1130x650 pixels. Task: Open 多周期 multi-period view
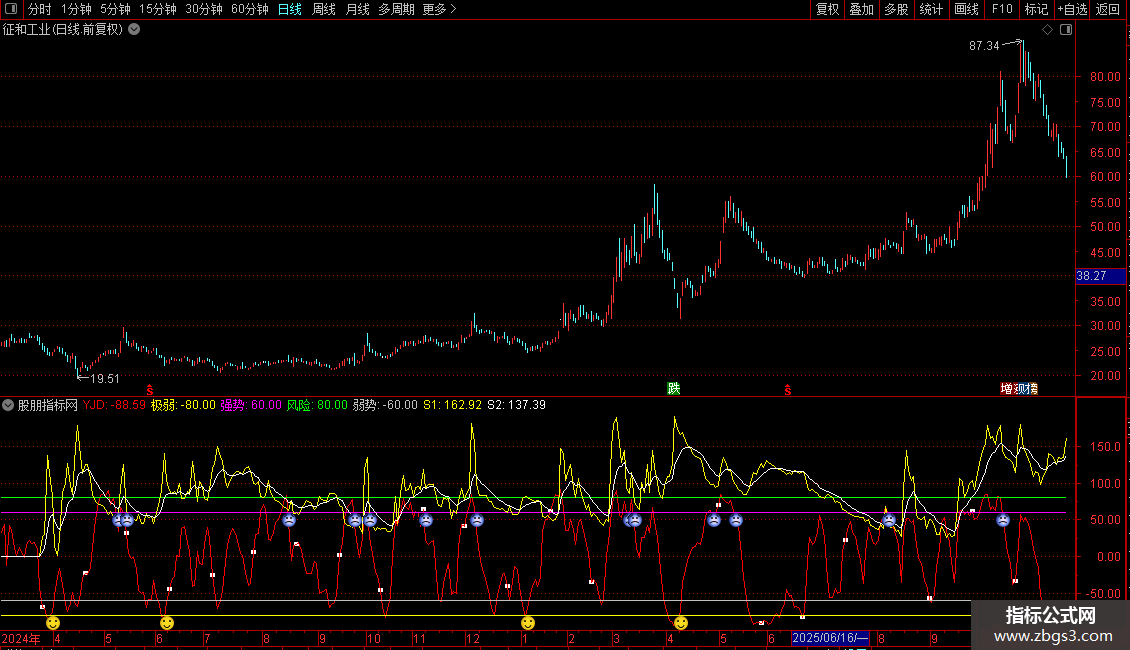tap(396, 9)
